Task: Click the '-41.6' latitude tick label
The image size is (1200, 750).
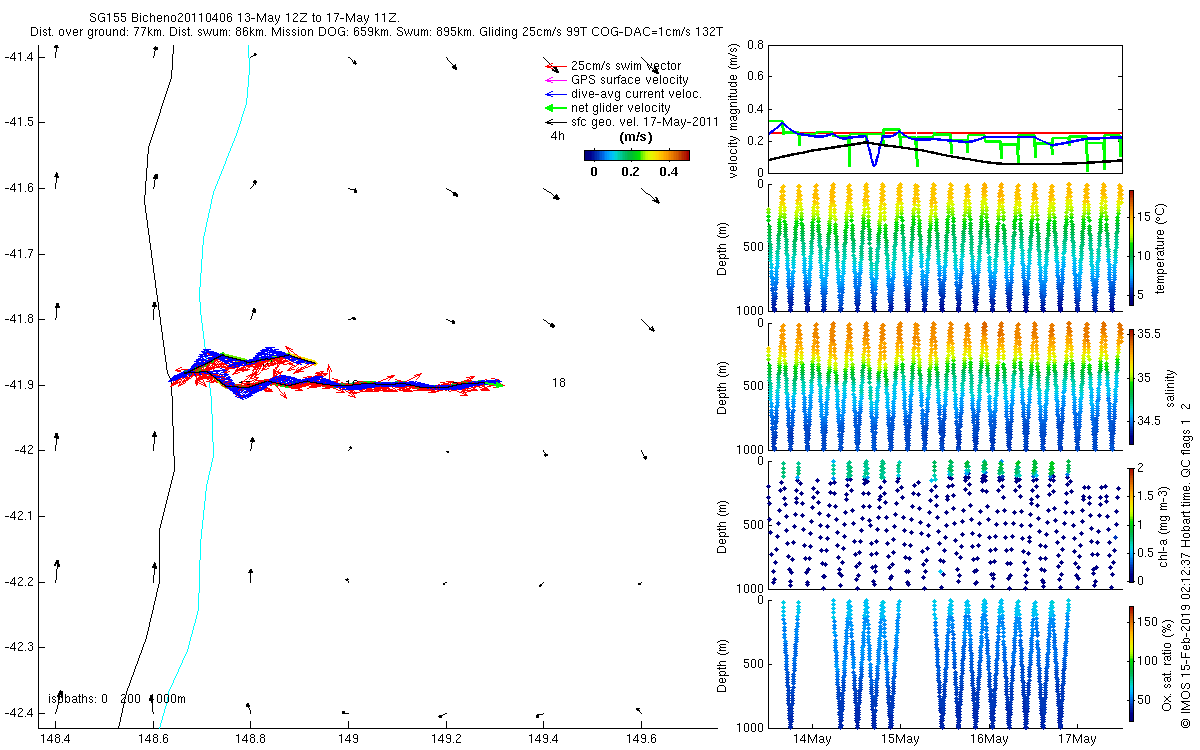Action: click(20, 188)
